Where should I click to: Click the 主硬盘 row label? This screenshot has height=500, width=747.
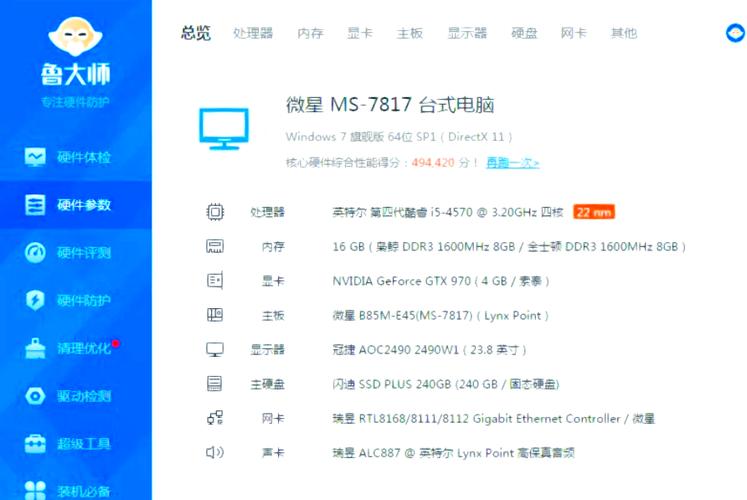pyautogui.click(x=267, y=384)
